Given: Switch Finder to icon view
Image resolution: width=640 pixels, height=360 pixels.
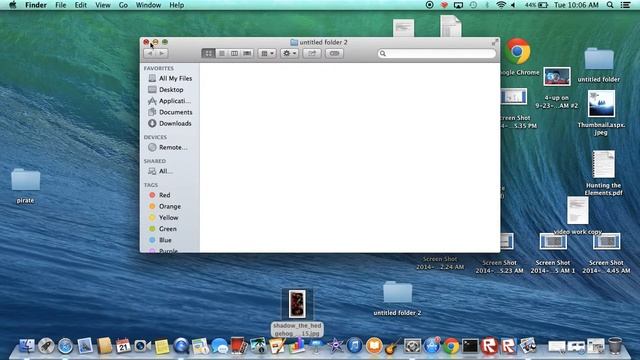Looking at the screenshot, I should pos(208,53).
